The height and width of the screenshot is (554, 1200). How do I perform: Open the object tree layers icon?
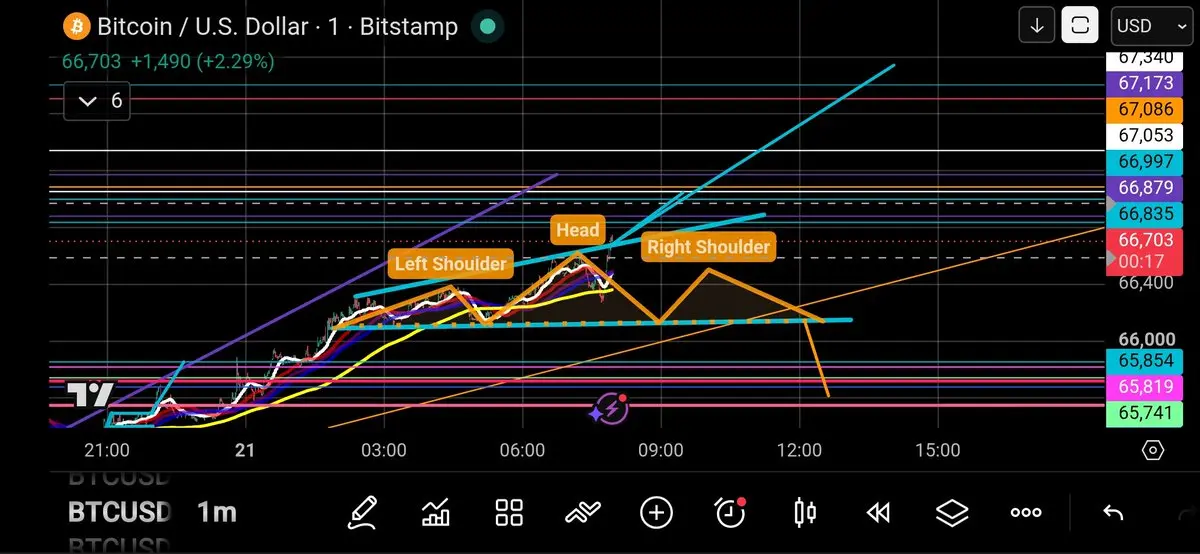pos(952,513)
